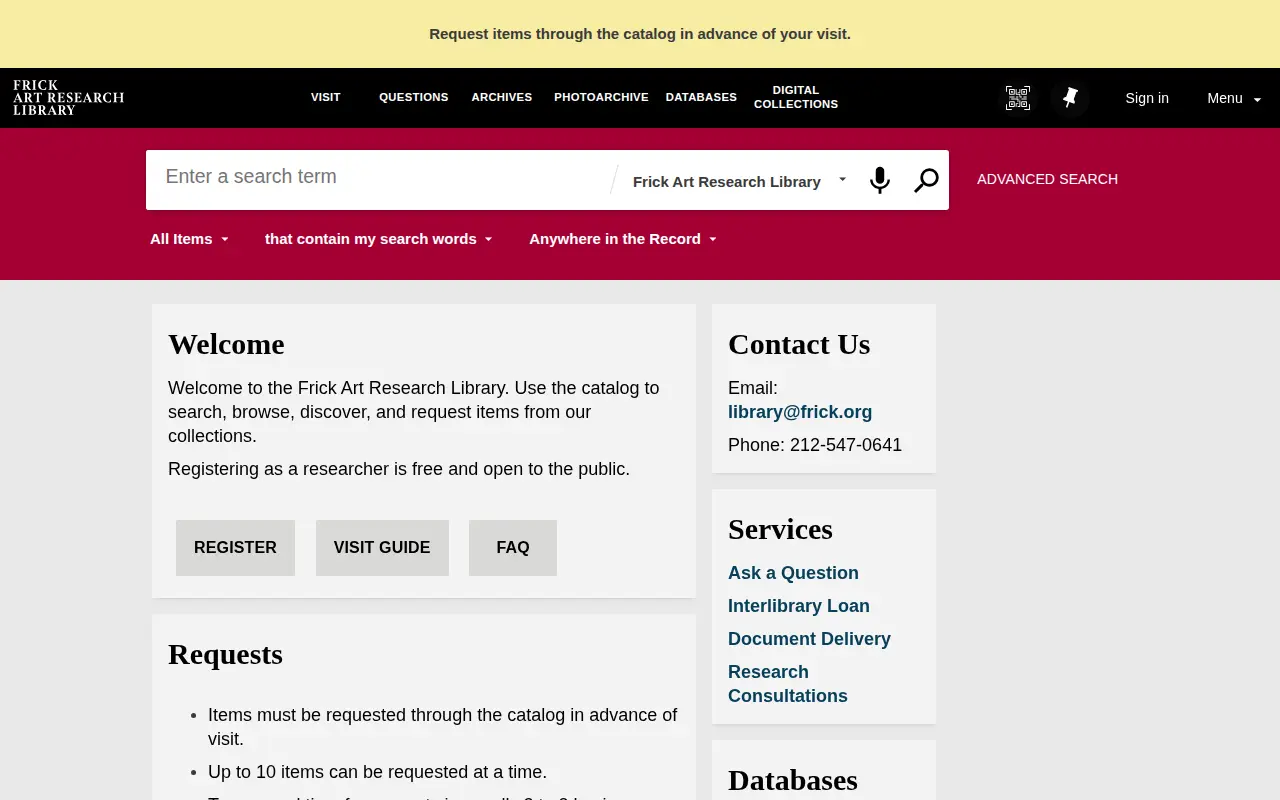Open 'Anywhere in the Record' dropdown
The height and width of the screenshot is (800, 1280).
(x=623, y=239)
